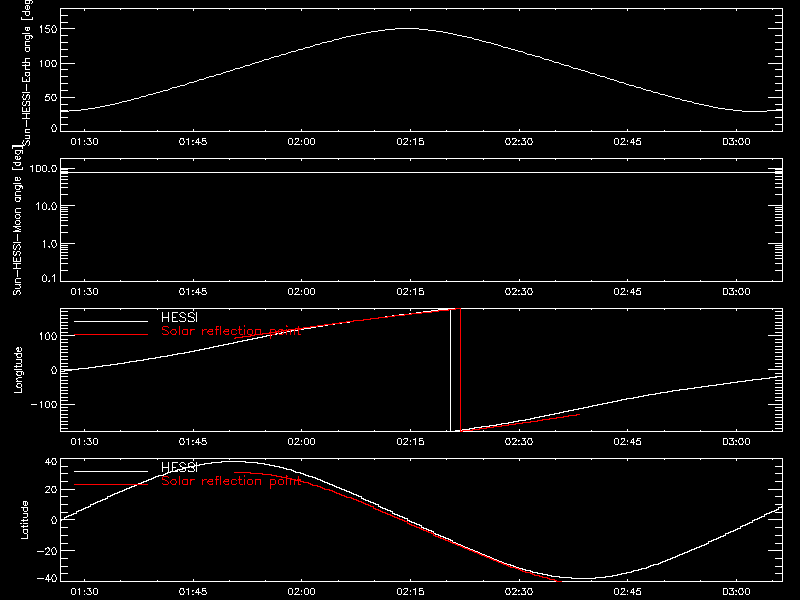Click red legend line in Latitude panel
Screen dimensions: 800x600
[111, 485]
